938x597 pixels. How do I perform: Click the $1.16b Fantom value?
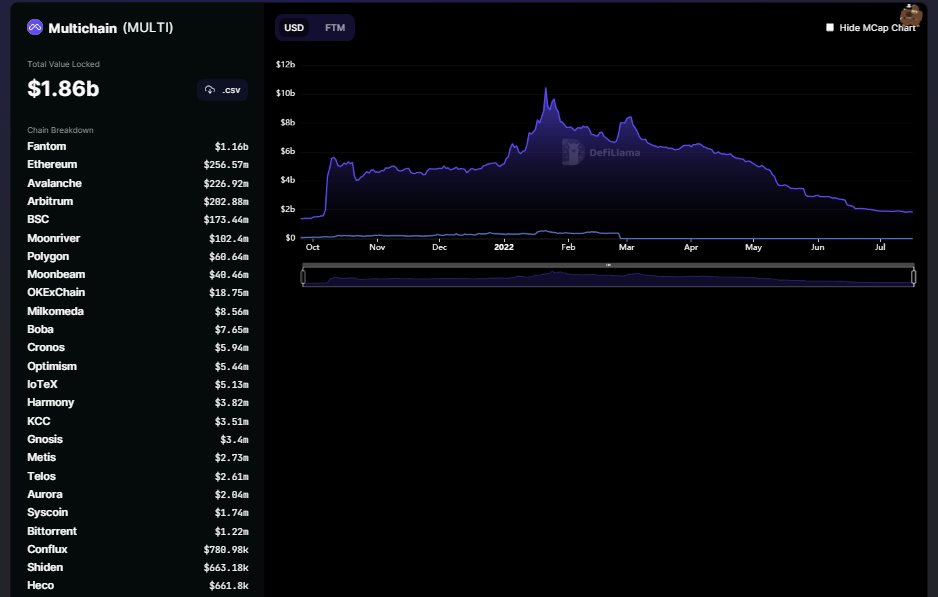[x=232, y=147]
